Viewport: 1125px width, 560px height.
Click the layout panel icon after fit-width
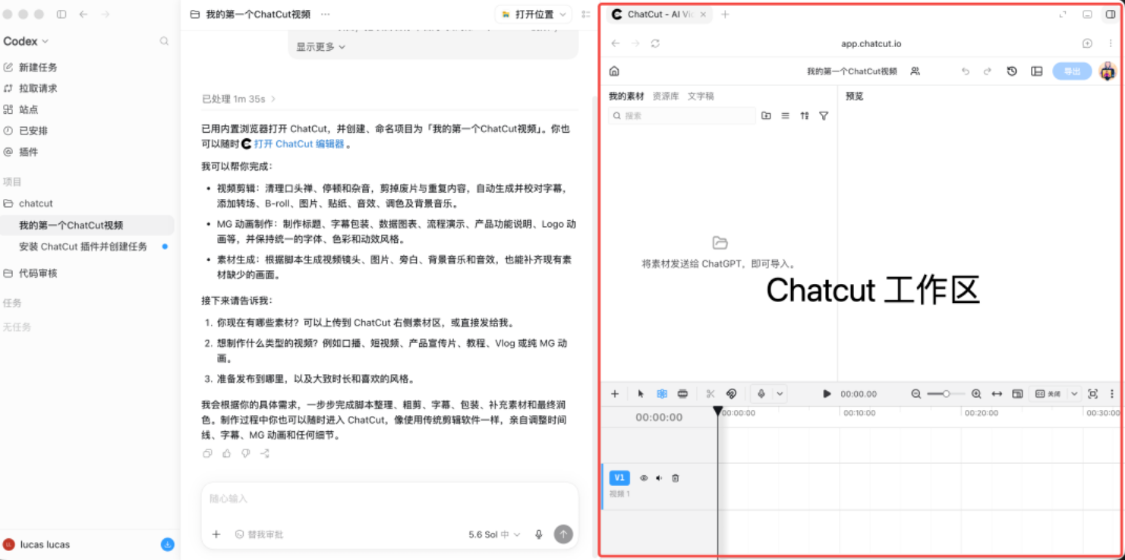point(1017,394)
